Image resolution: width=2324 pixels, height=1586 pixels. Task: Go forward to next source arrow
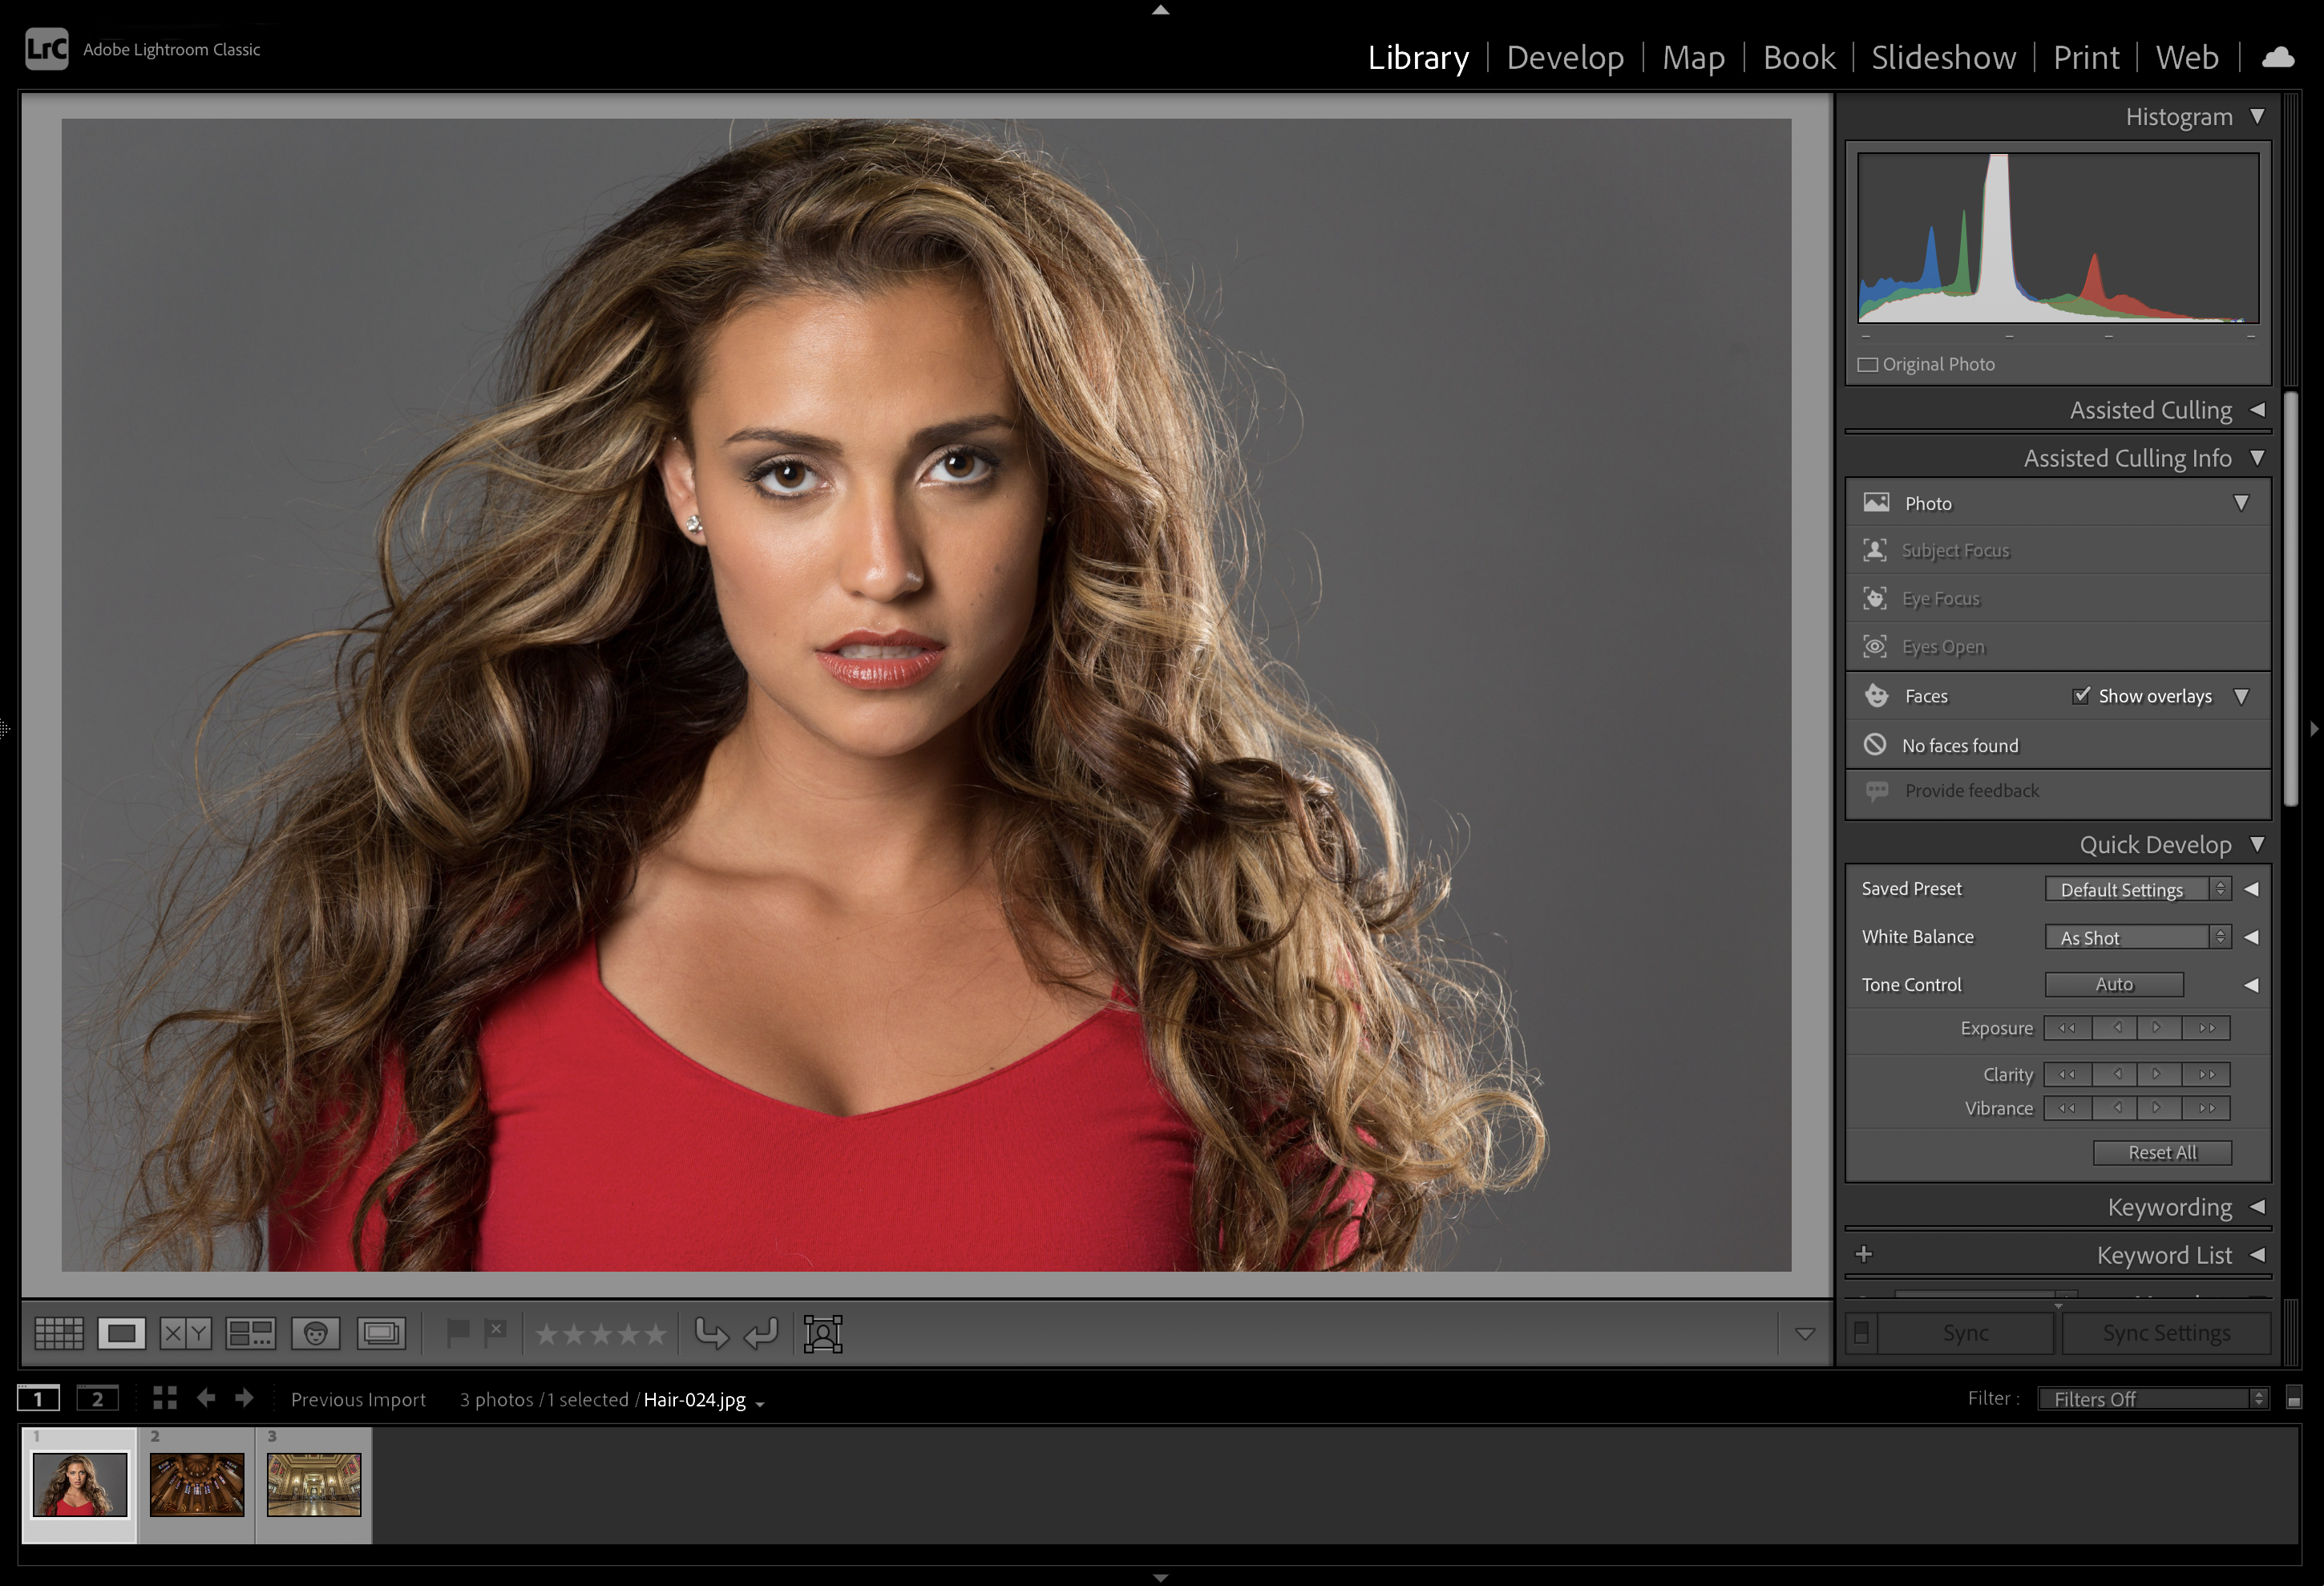point(244,1398)
